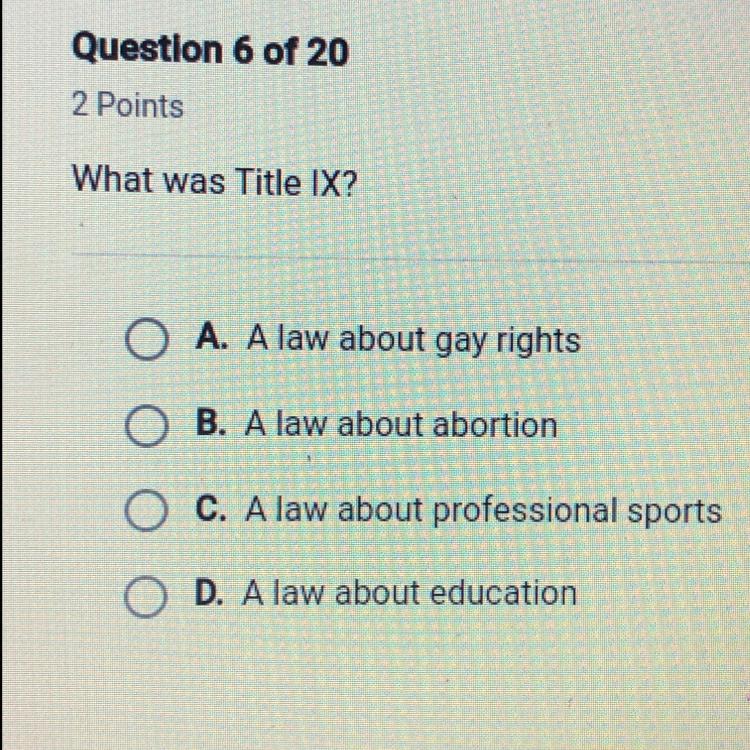Click the 'A law about abortion' answer text
Viewport: 750px width, 750px height.
401,425
